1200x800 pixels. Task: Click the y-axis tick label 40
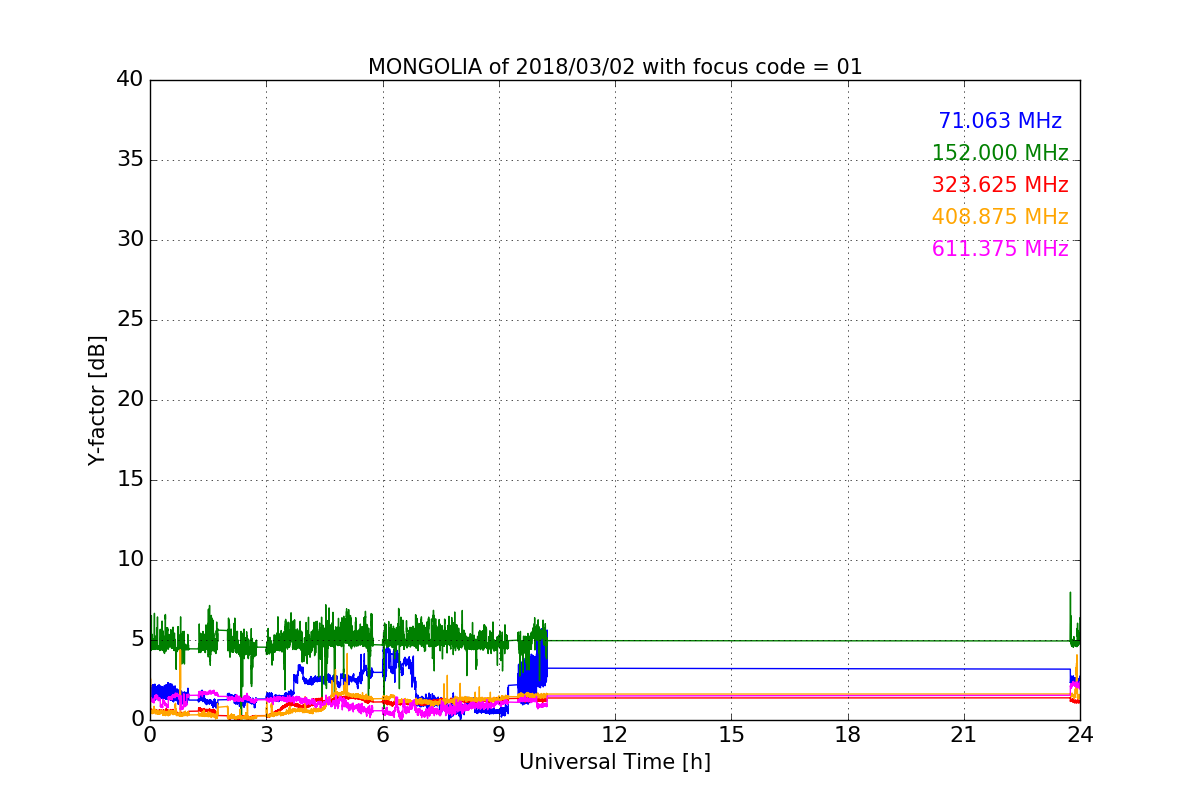pos(130,80)
